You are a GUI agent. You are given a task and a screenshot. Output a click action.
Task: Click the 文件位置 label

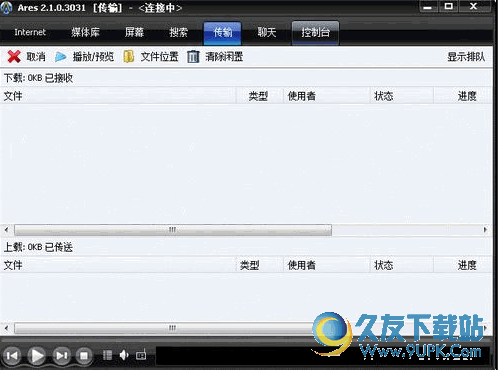[159, 57]
